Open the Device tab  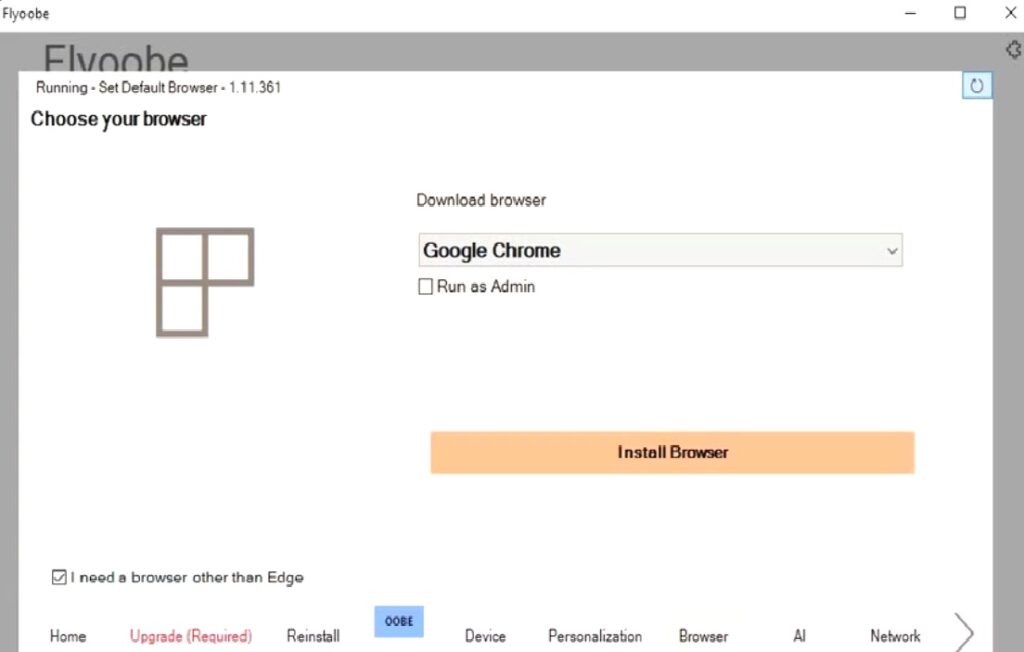(x=485, y=636)
